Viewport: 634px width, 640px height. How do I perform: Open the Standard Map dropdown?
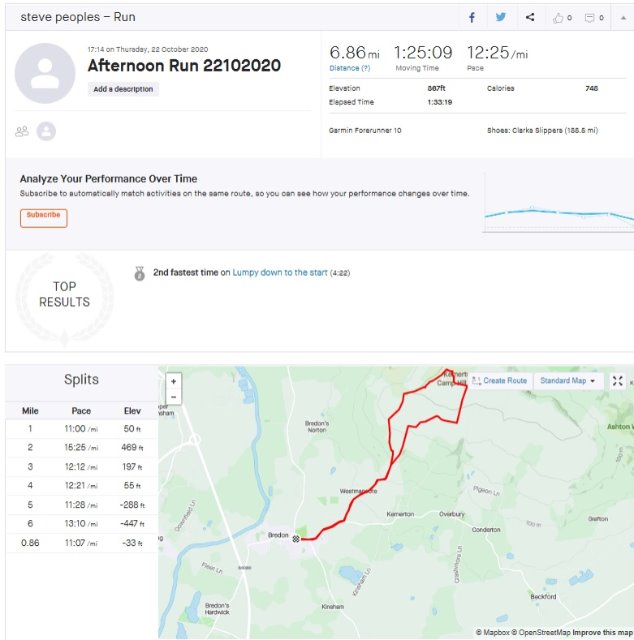point(567,381)
